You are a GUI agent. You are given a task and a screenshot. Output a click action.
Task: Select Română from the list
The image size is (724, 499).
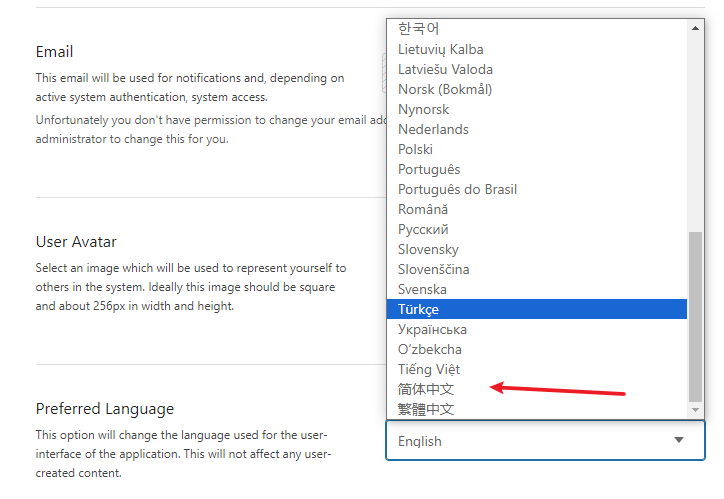click(423, 209)
